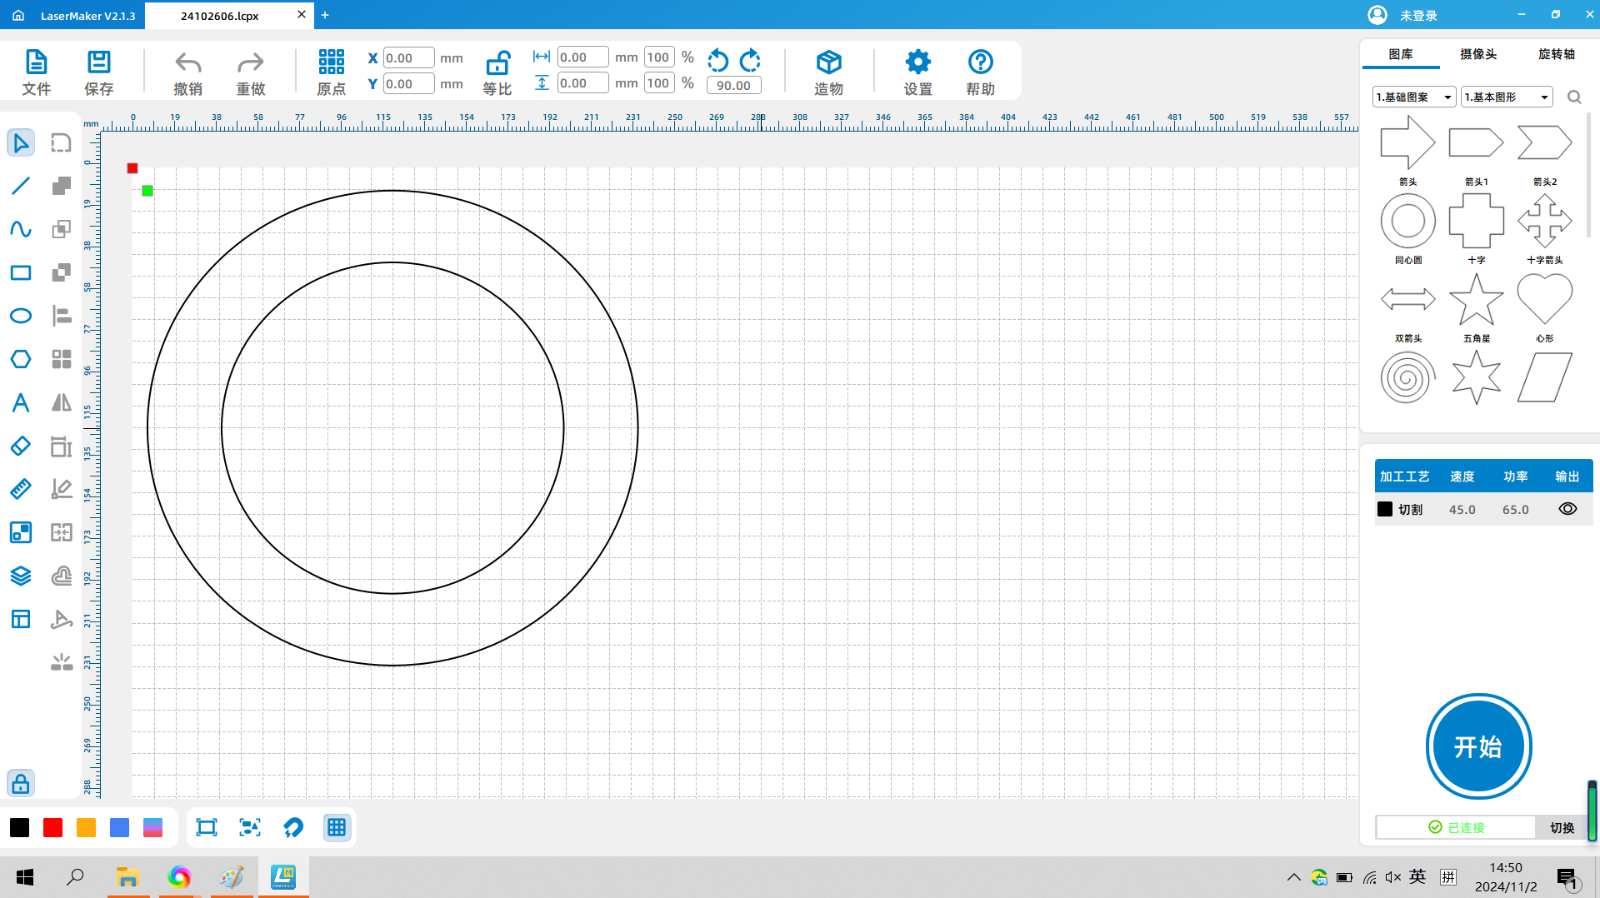
Task: Switch to the 摄像头 tab
Action: 1478,54
